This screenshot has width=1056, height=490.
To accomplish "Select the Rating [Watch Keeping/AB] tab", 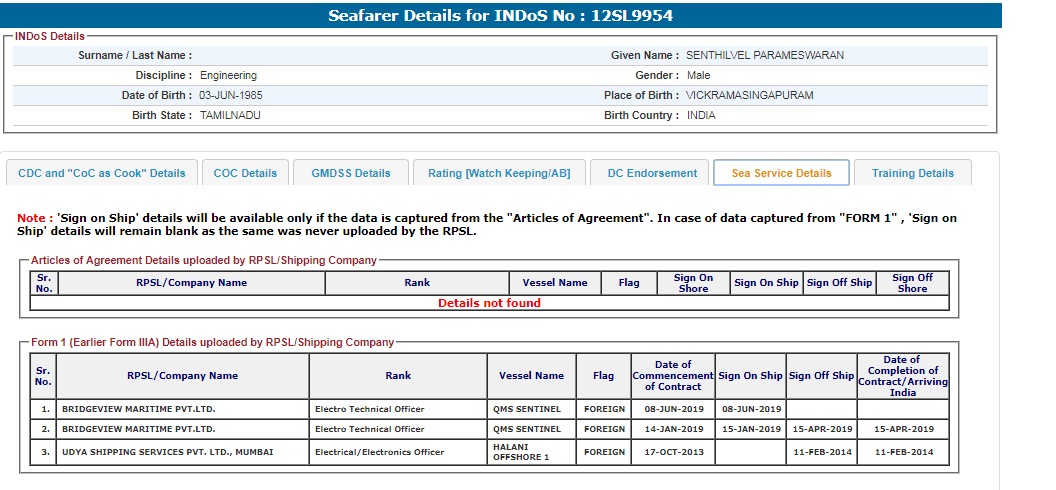I will coord(499,173).
